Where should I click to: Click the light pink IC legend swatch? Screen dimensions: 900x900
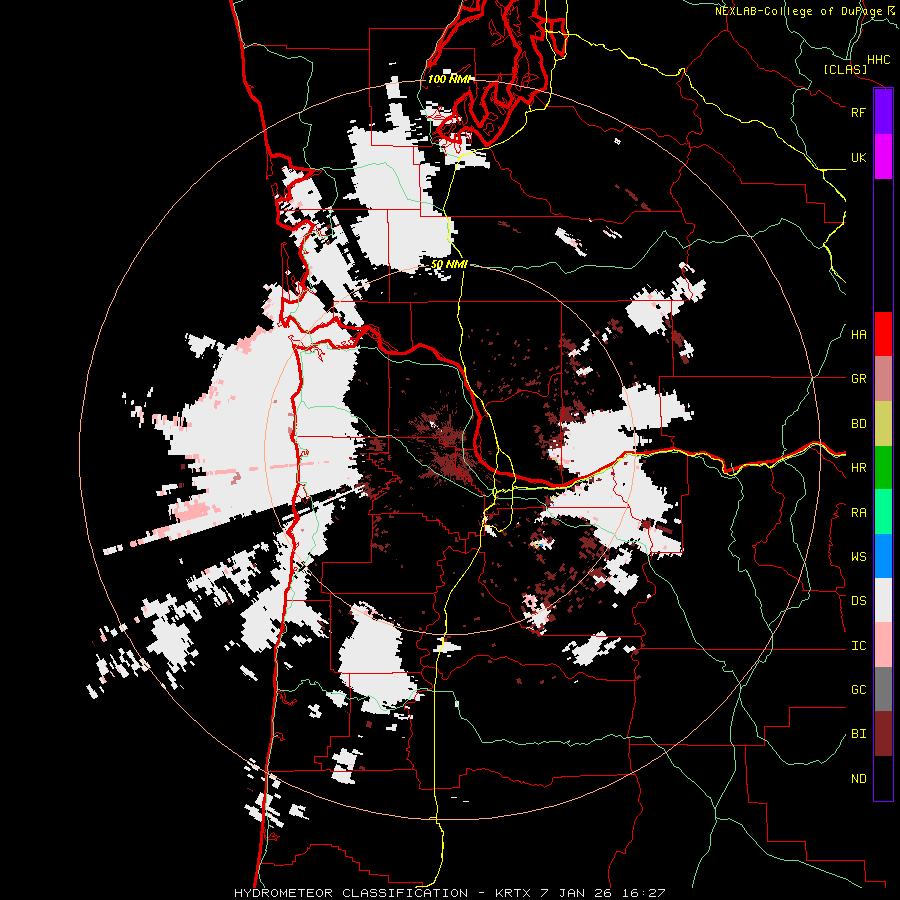click(883, 645)
